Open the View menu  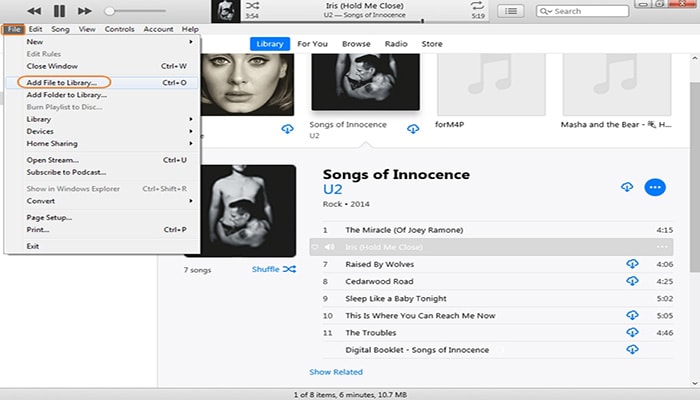pyautogui.click(x=87, y=29)
